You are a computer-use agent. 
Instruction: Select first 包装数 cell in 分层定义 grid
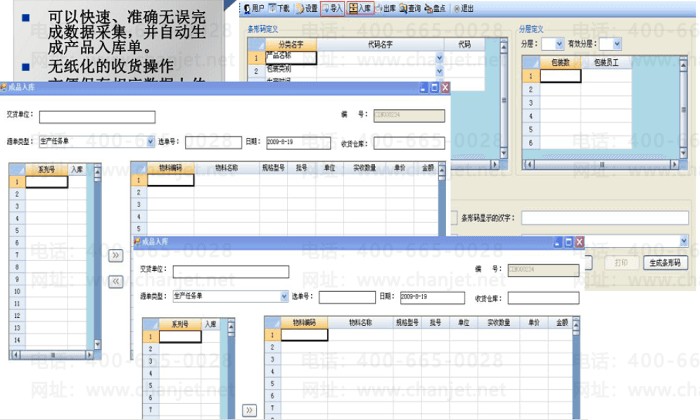[560, 76]
